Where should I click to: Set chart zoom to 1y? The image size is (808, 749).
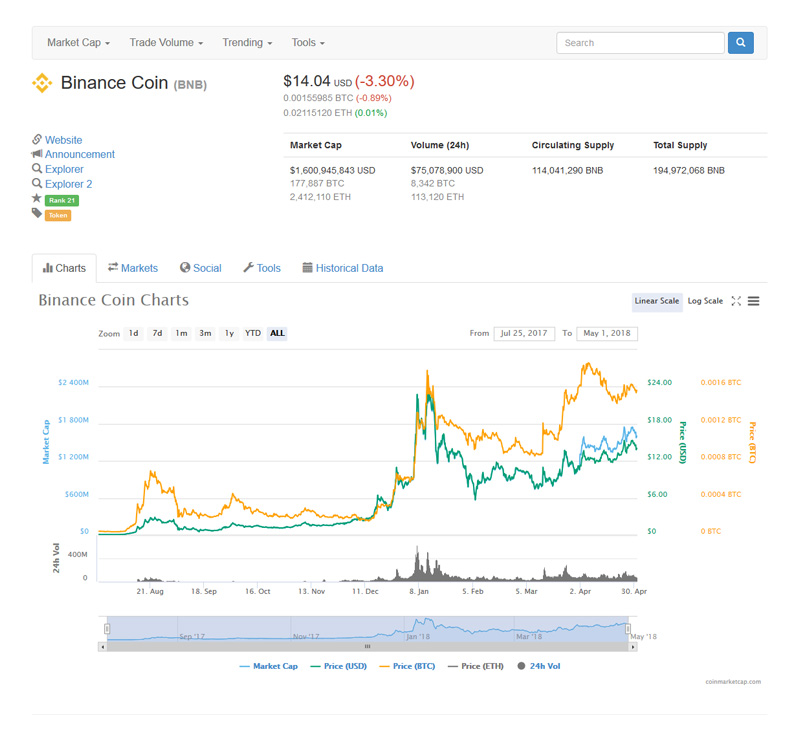pyautogui.click(x=229, y=333)
